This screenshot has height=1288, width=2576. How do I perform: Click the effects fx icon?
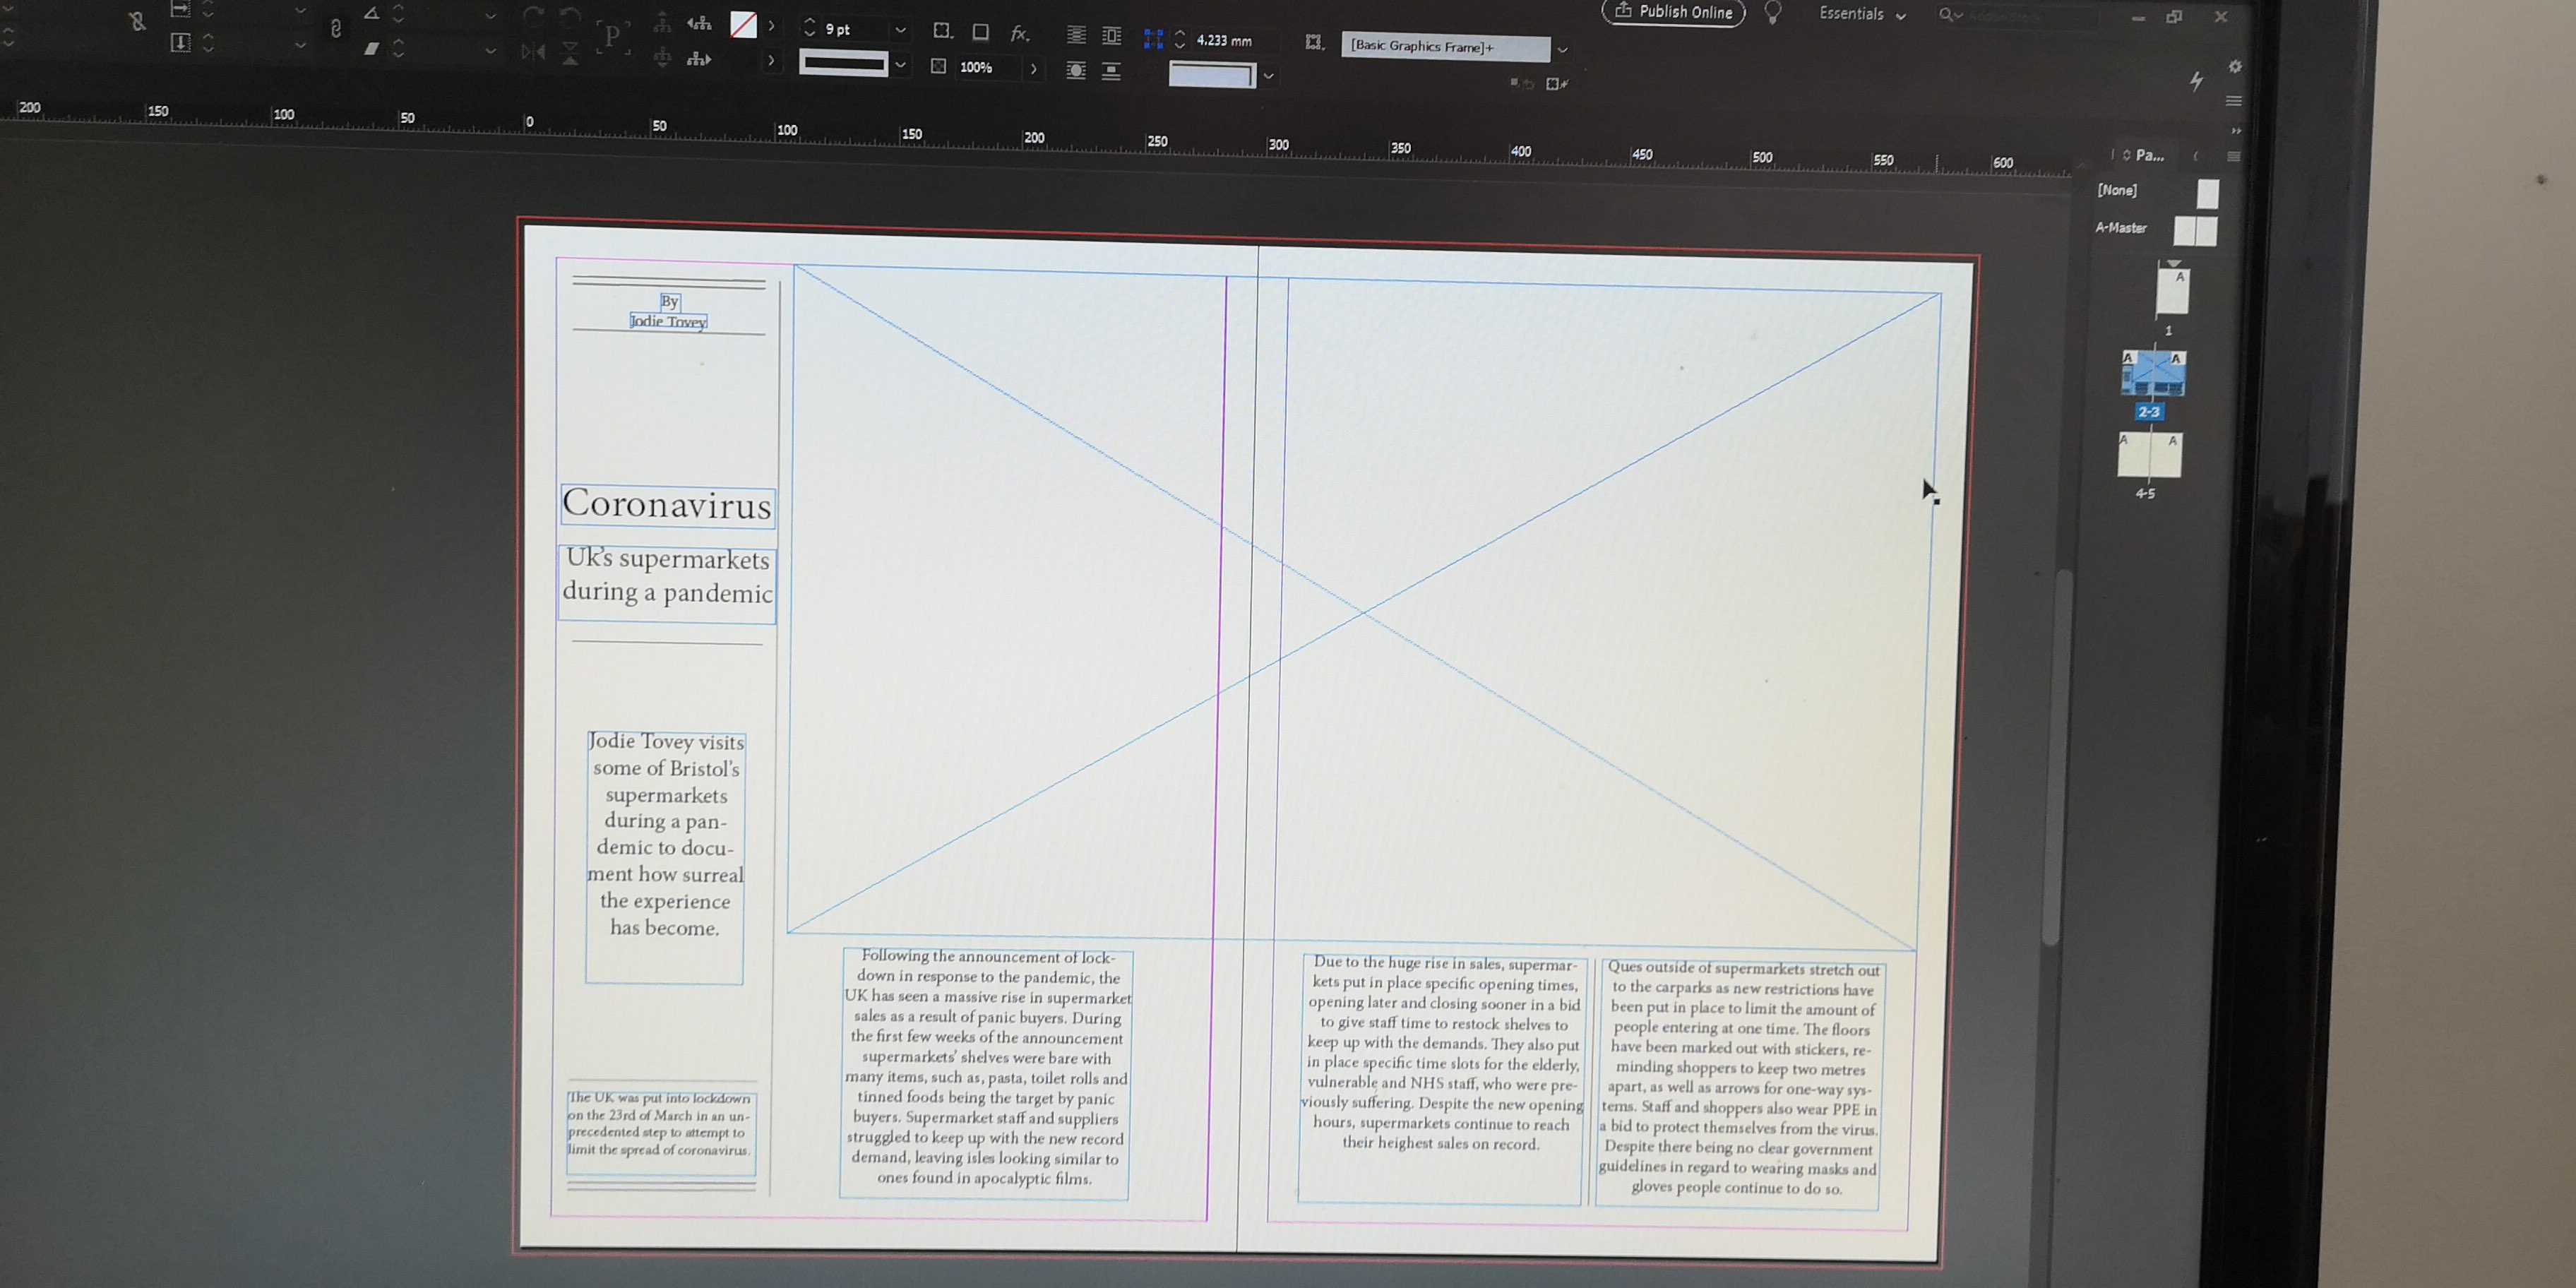coord(1019,34)
